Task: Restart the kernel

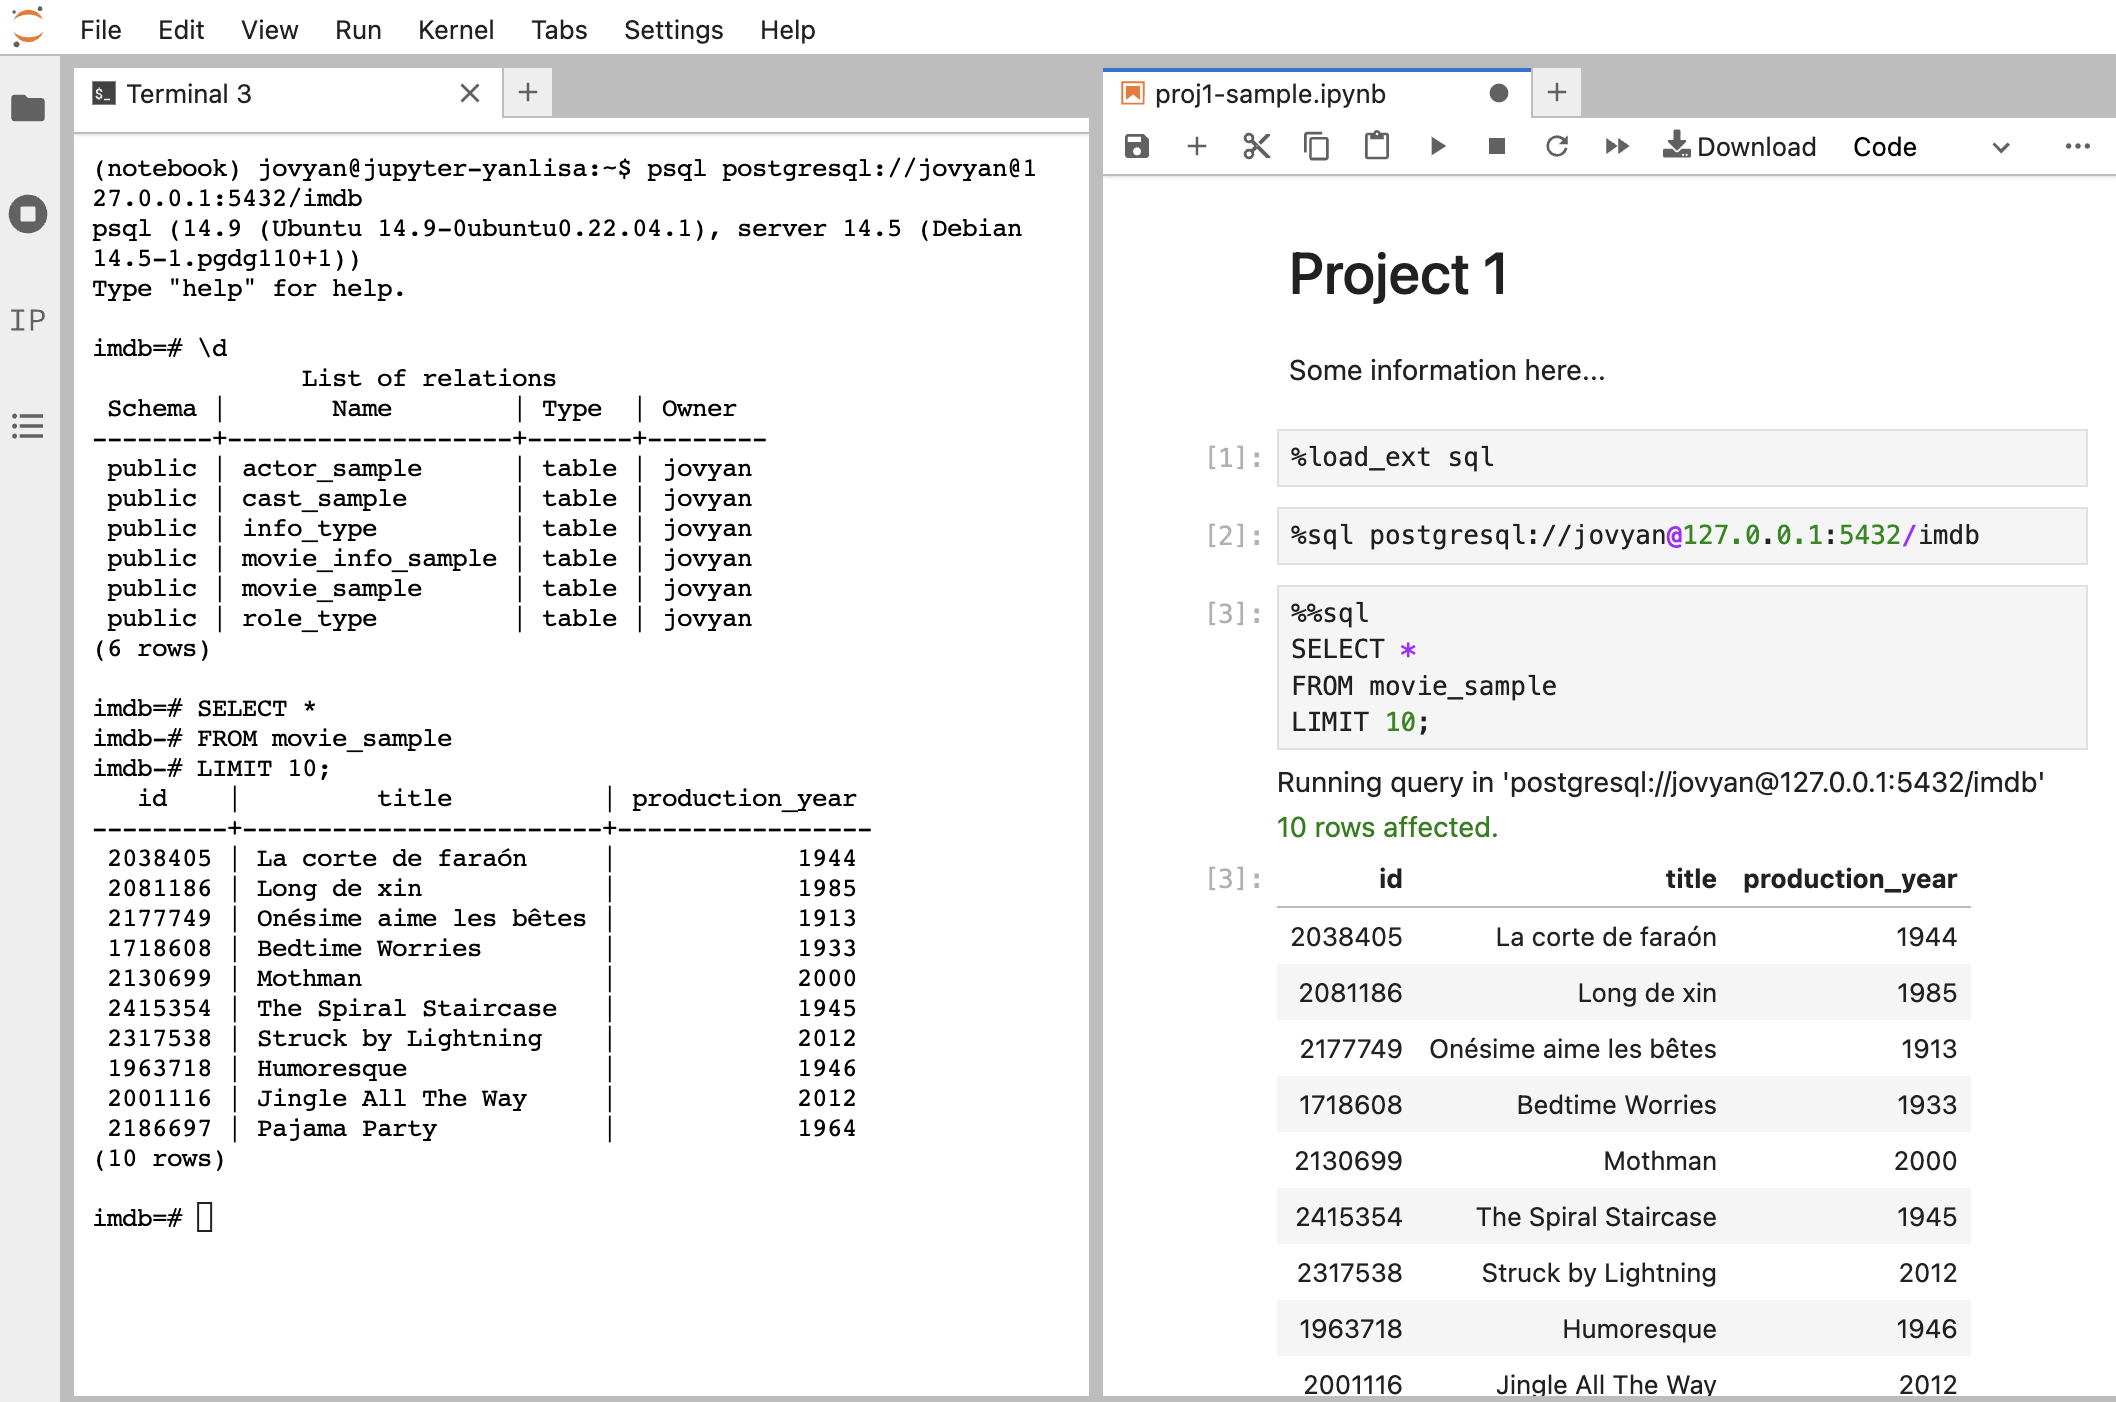Action: (1556, 147)
